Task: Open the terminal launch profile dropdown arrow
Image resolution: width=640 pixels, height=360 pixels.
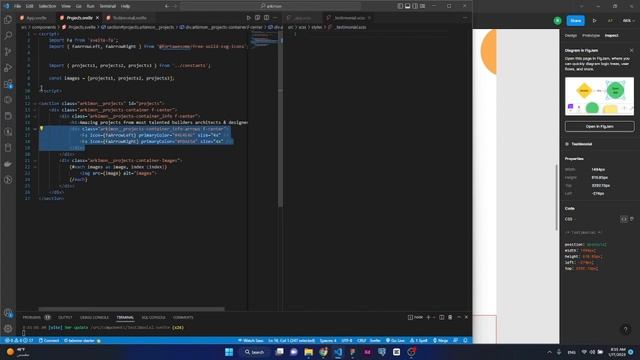Action: [x=433, y=317]
